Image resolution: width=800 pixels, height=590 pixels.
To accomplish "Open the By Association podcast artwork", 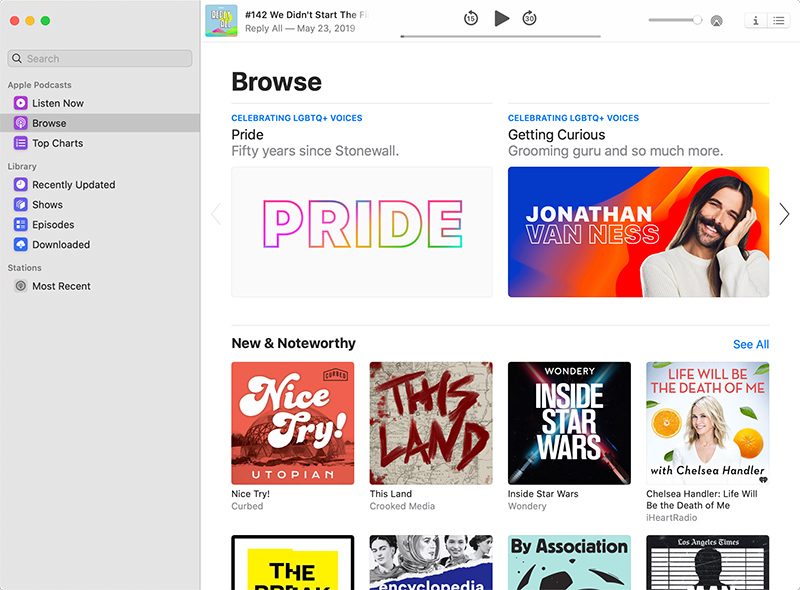I will [x=569, y=562].
